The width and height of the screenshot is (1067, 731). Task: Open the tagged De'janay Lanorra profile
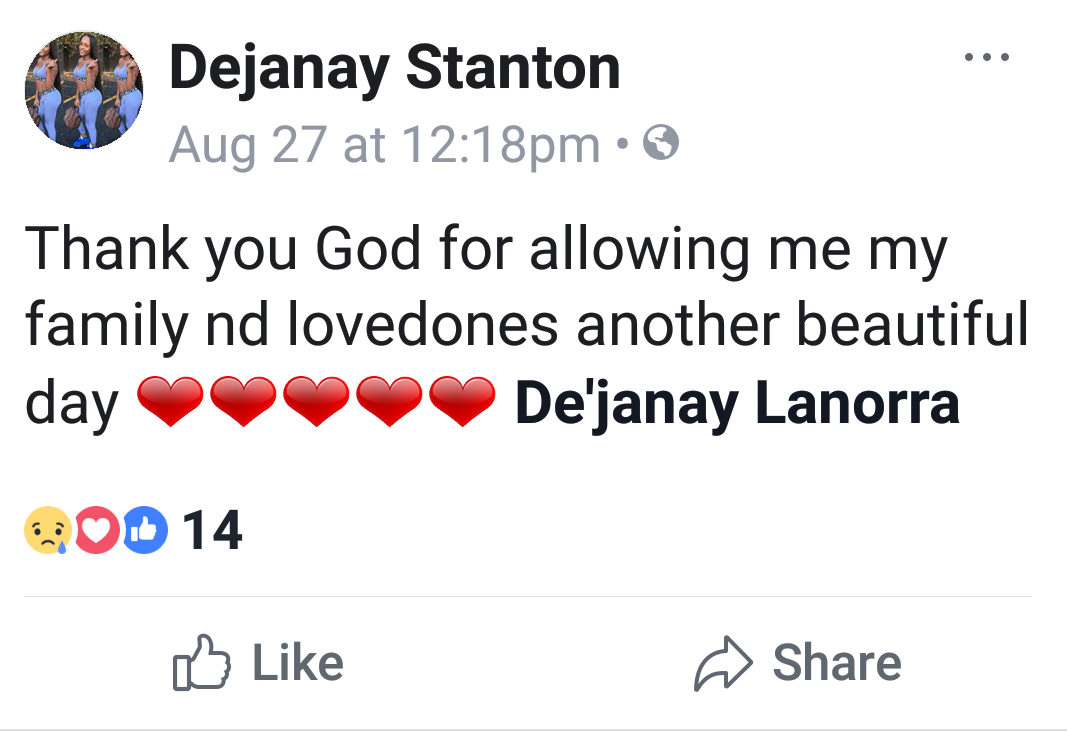point(737,403)
